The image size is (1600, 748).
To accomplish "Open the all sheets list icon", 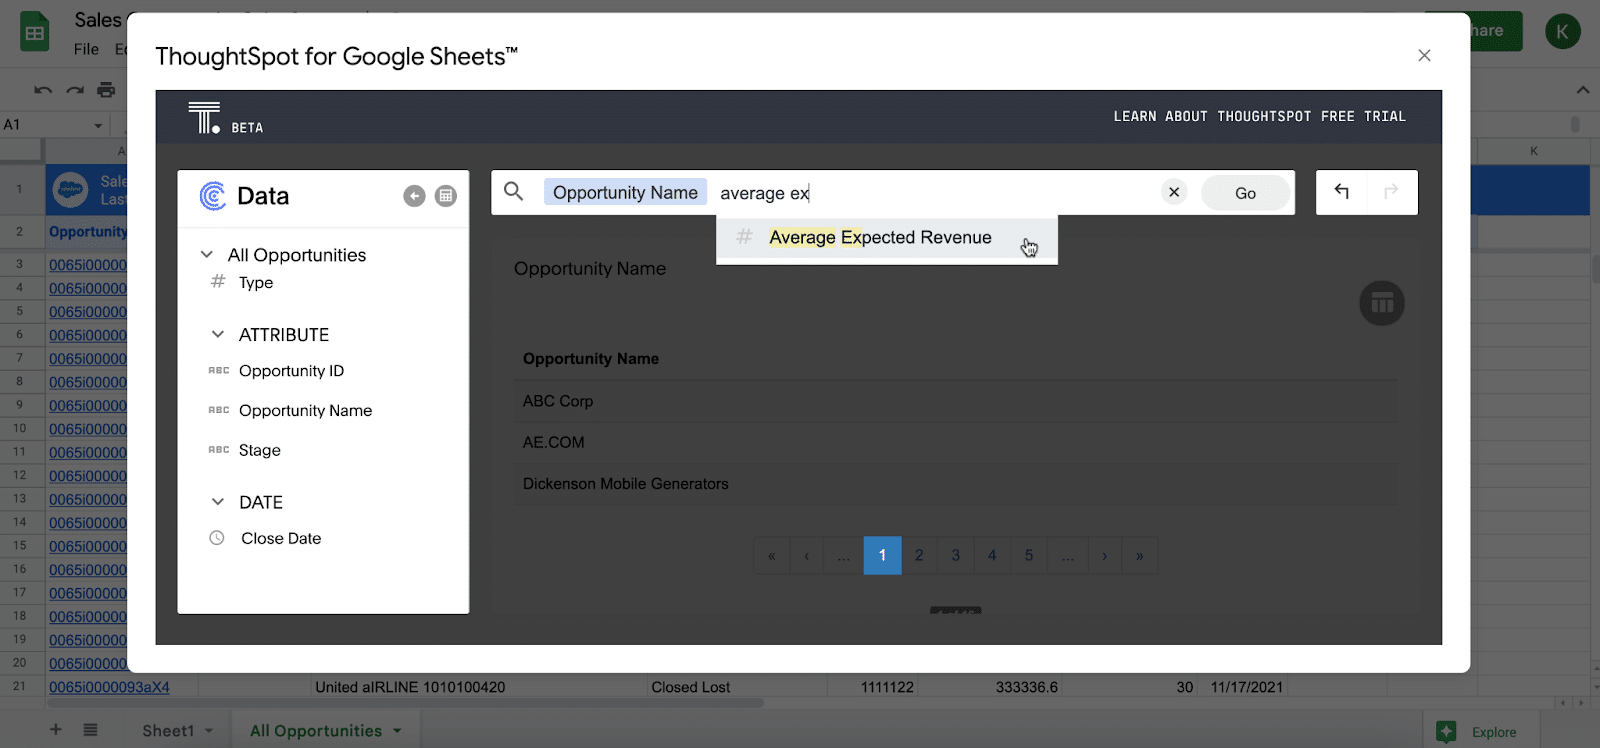I will click(90, 730).
